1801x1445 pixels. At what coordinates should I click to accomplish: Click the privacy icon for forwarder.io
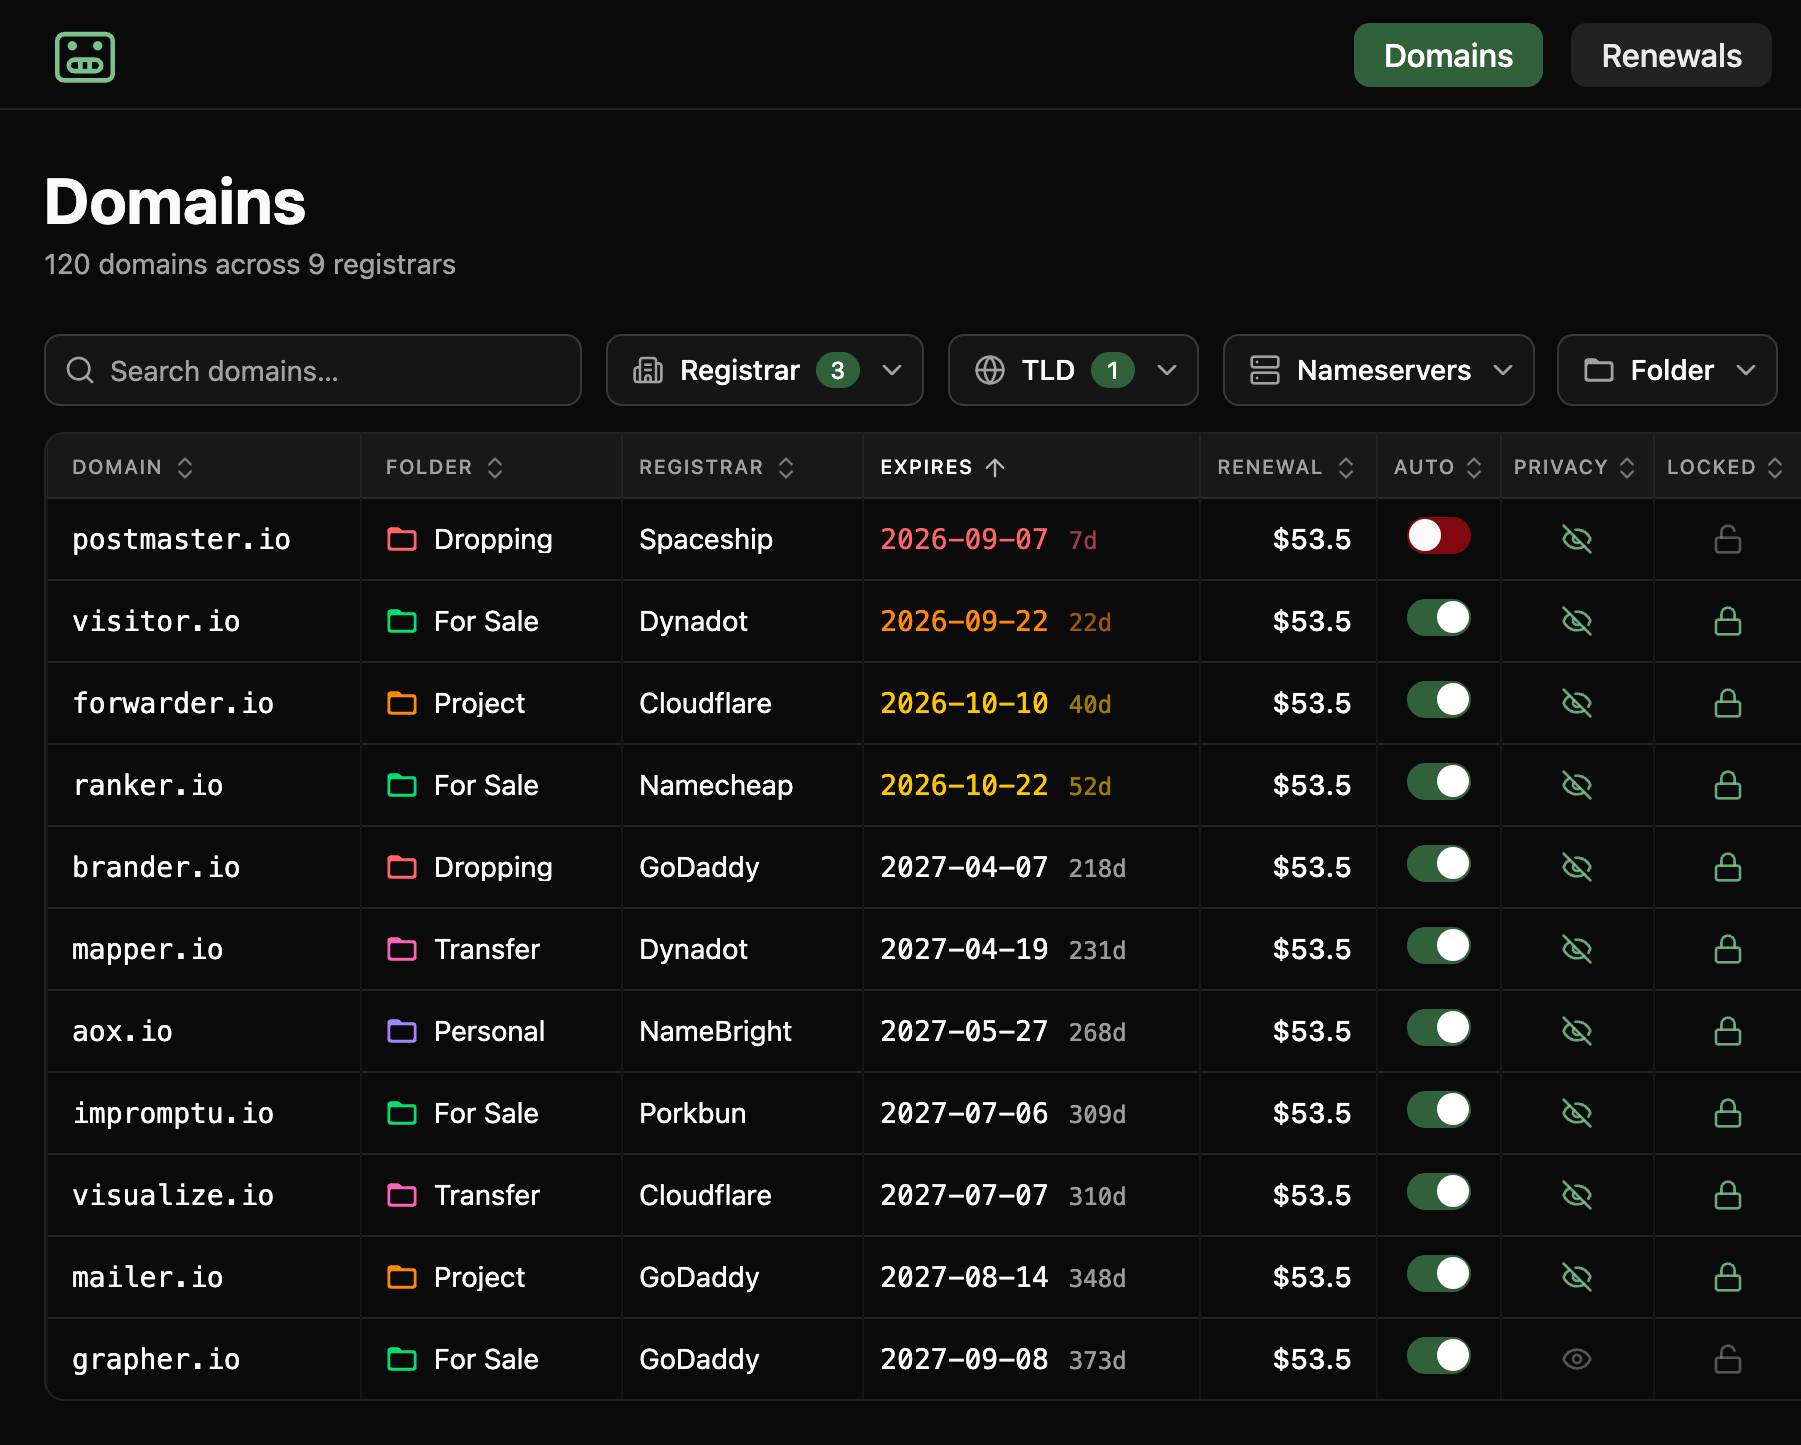point(1577,704)
